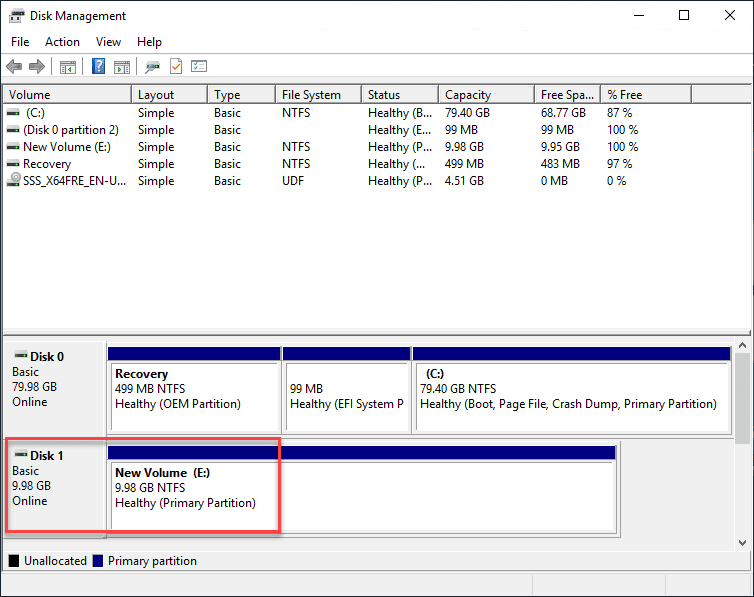The image size is (754, 597).
Task: Toggle the Show/Hide Console Tree icon
Action: [68, 67]
